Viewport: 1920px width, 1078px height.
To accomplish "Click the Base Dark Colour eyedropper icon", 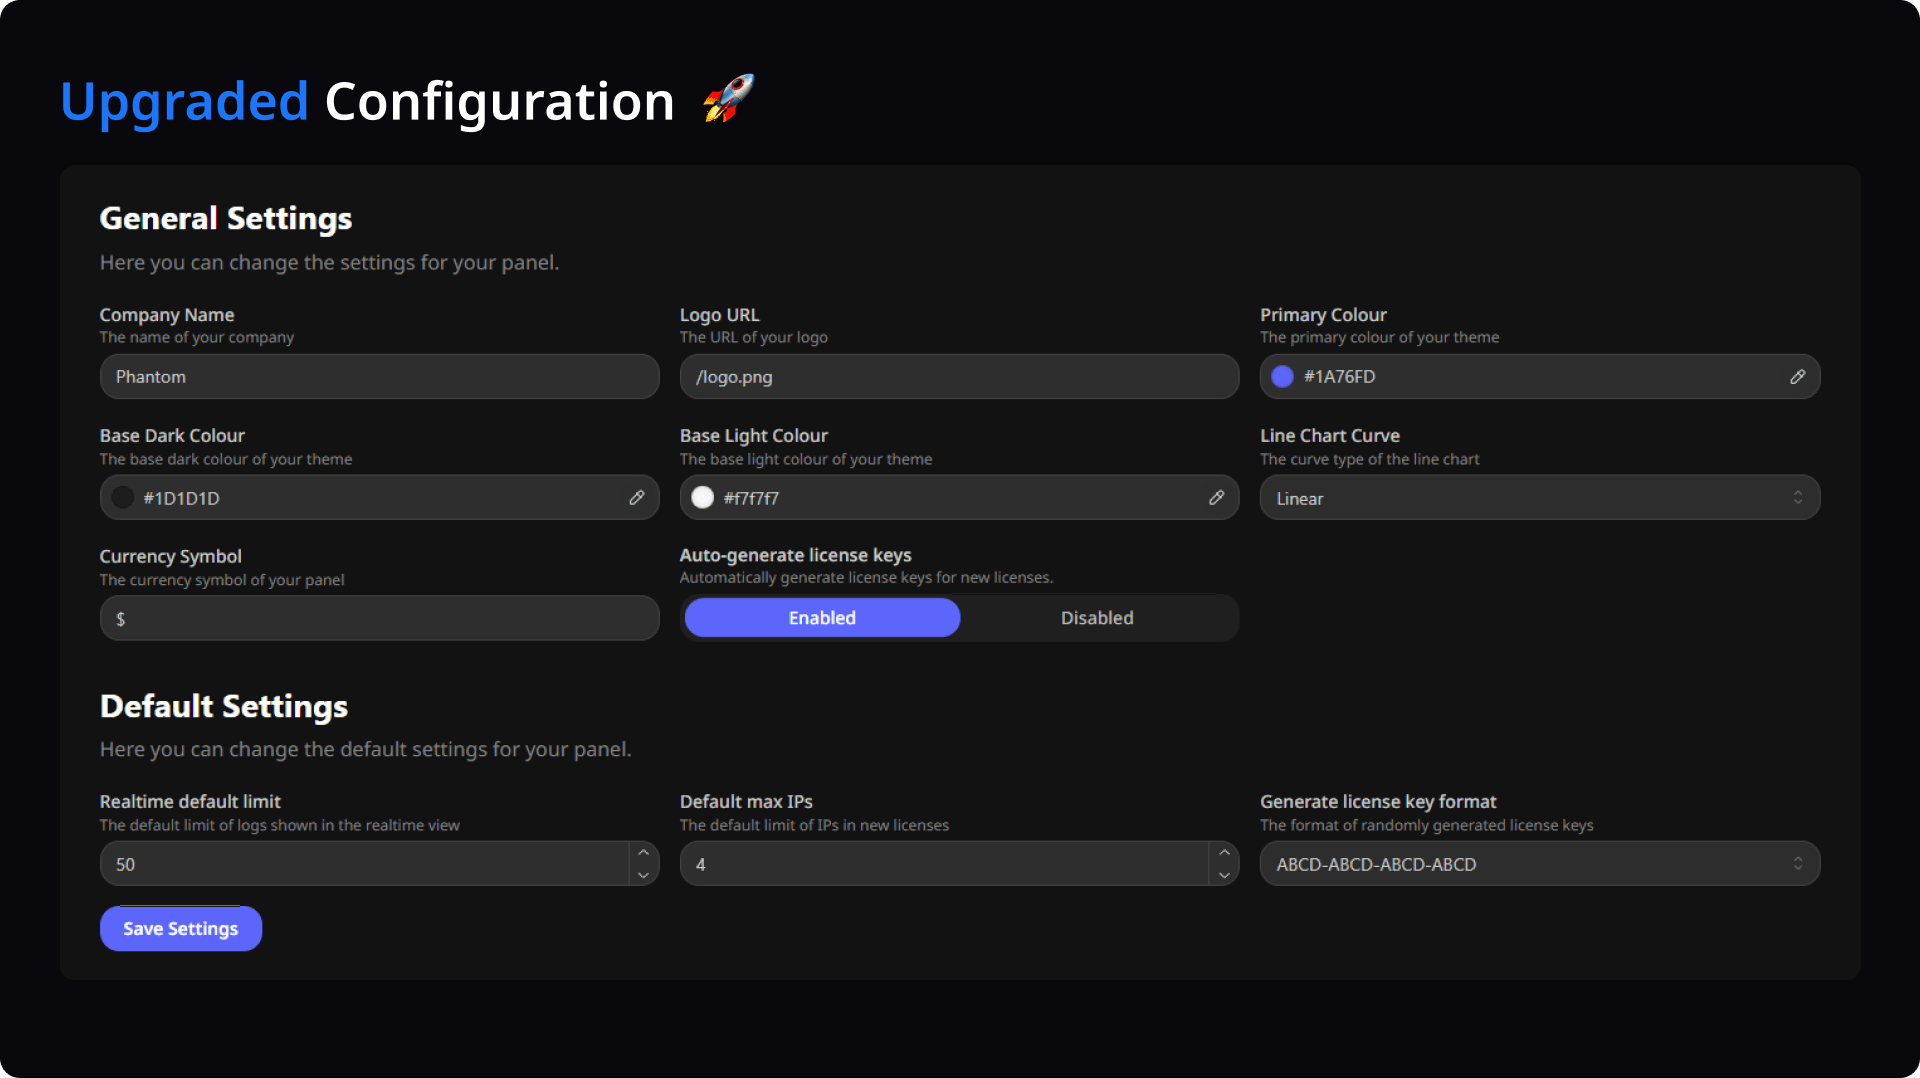I will pos(636,498).
